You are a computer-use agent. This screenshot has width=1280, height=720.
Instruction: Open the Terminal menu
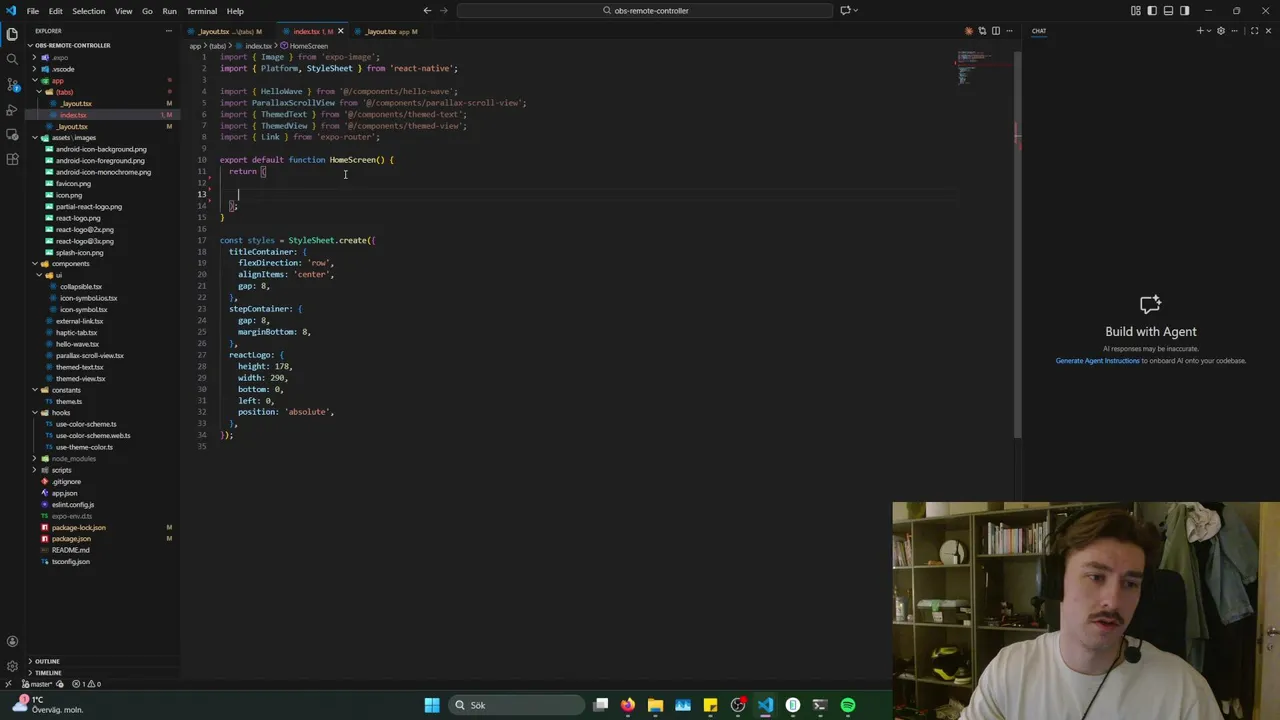201,11
